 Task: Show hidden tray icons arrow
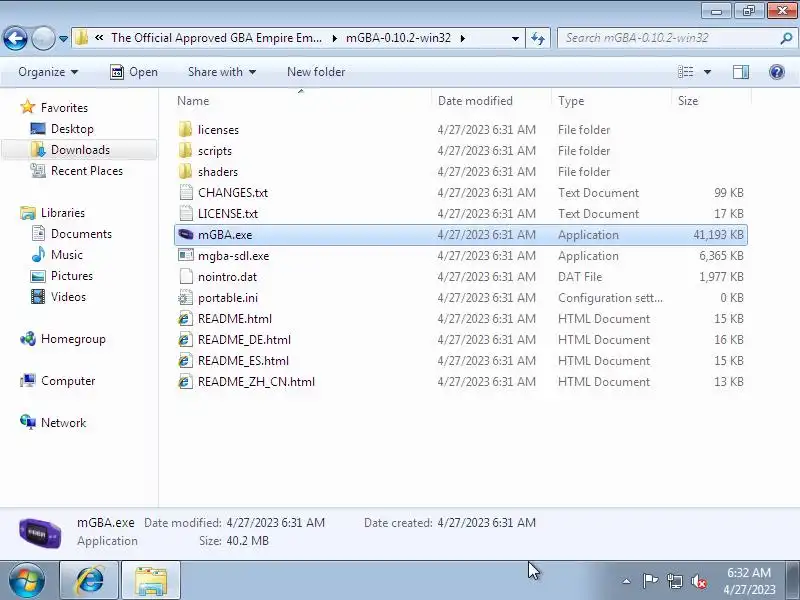tap(627, 581)
